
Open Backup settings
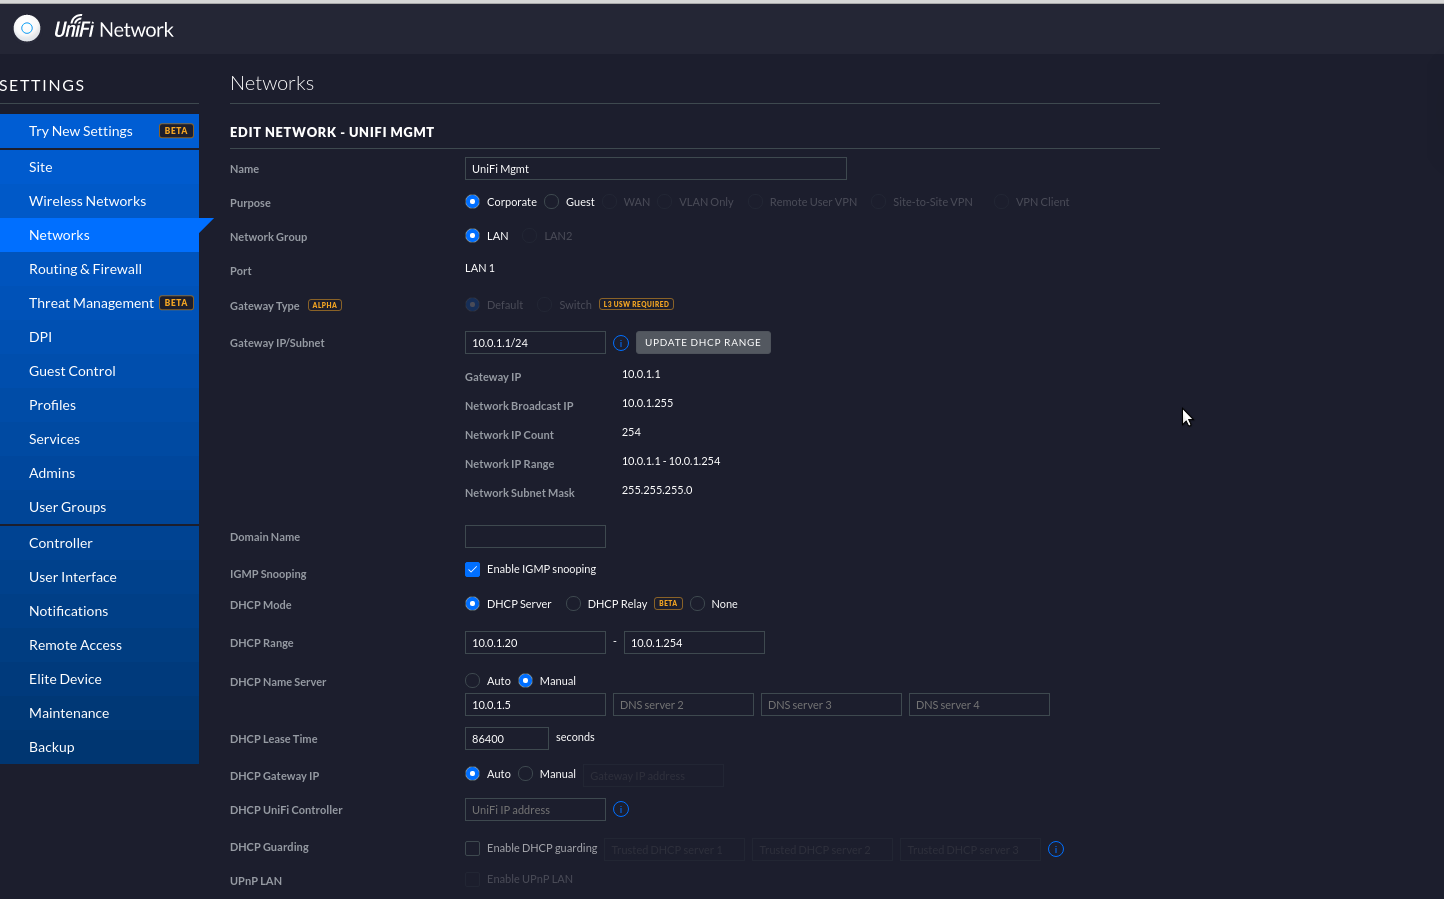pos(99,747)
